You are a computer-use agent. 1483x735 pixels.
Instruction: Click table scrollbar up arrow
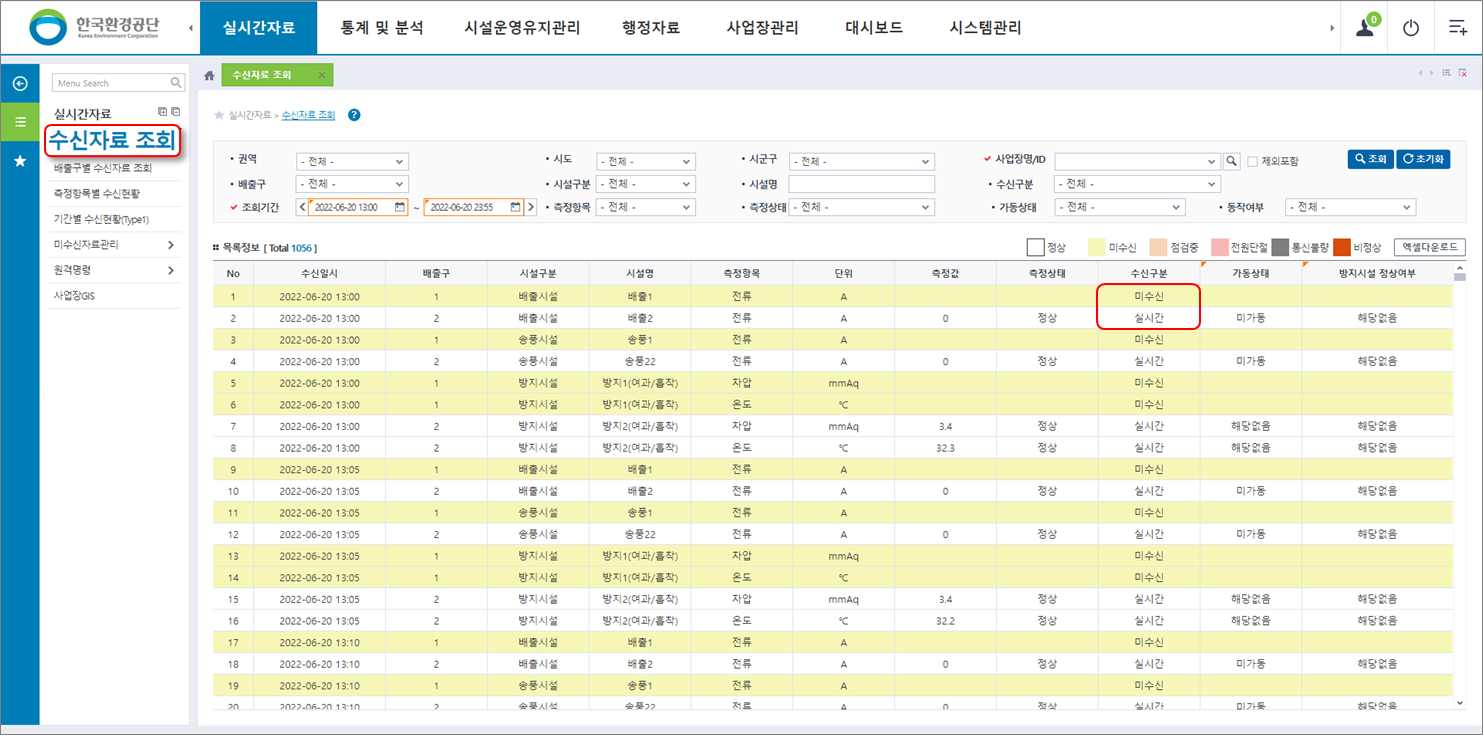click(x=1460, y=269)
